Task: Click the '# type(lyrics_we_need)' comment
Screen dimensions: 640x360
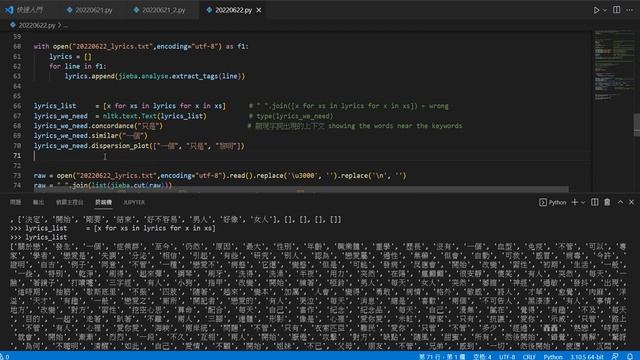Action: [291, 116]
